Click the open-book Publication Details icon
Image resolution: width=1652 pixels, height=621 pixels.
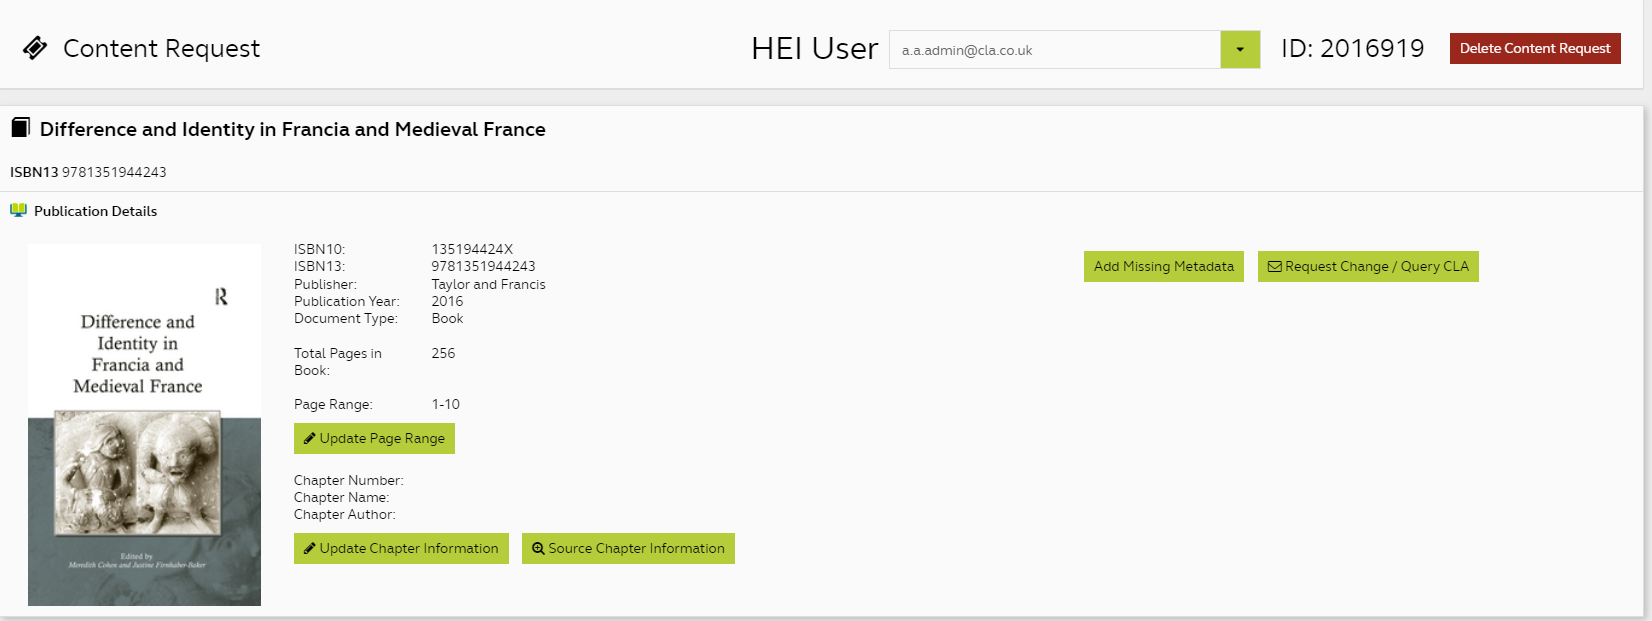pyautogui.click(x=18, y=211)
